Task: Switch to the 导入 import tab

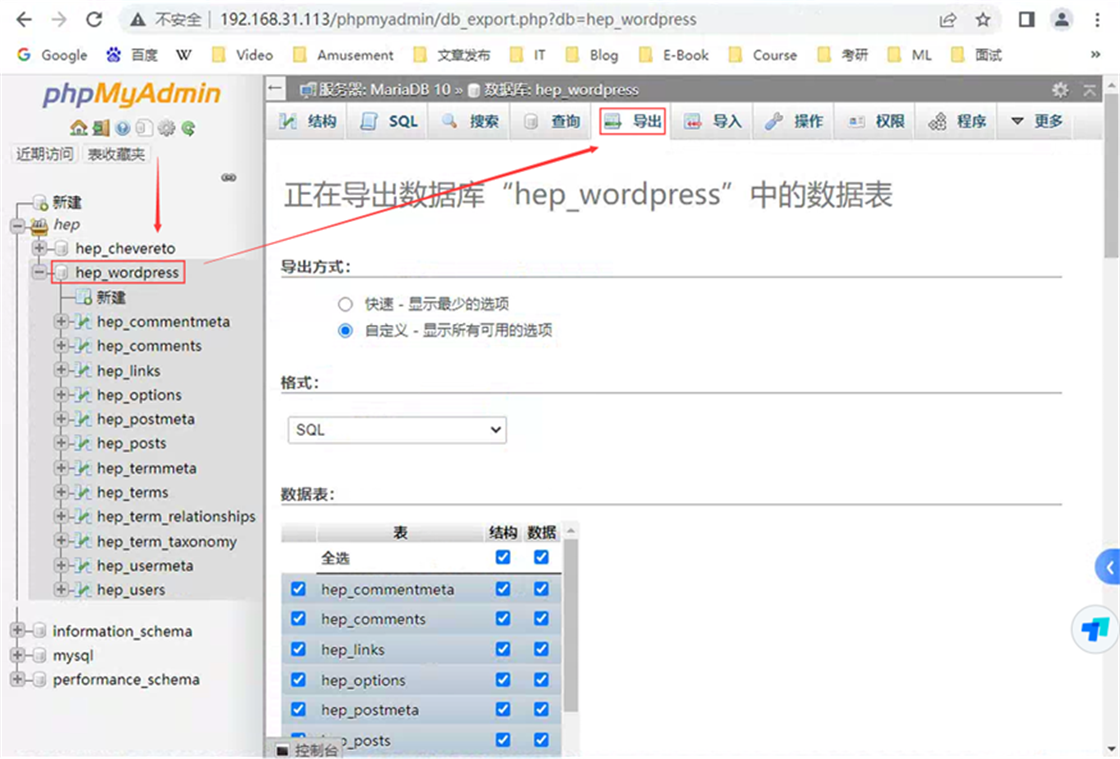Action: 713,121
